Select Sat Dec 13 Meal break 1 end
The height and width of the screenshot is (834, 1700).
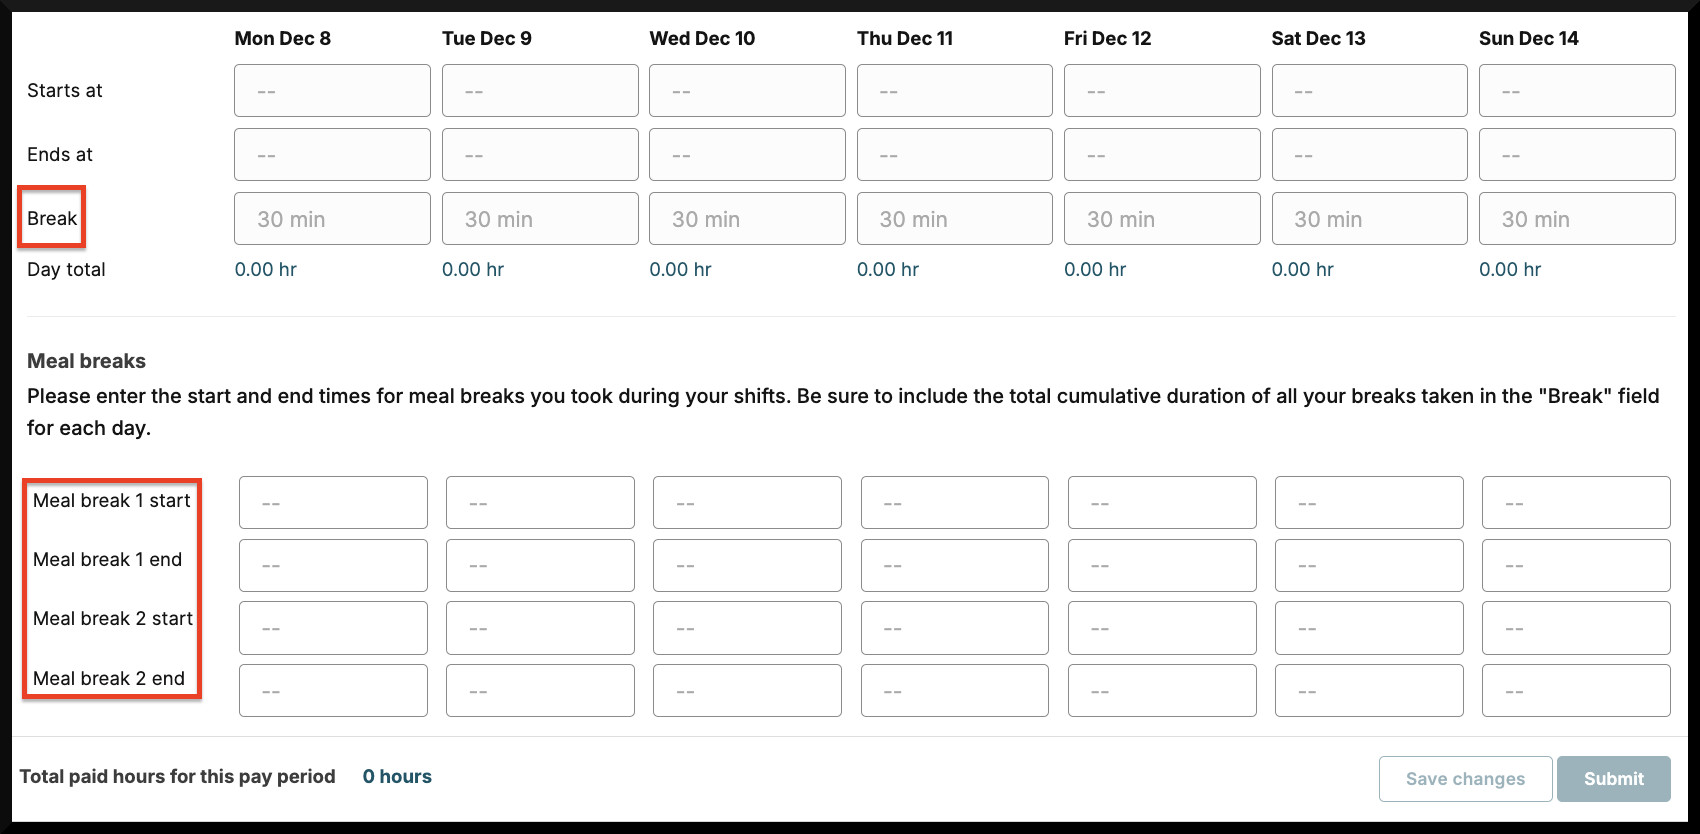pos(1369,565)
